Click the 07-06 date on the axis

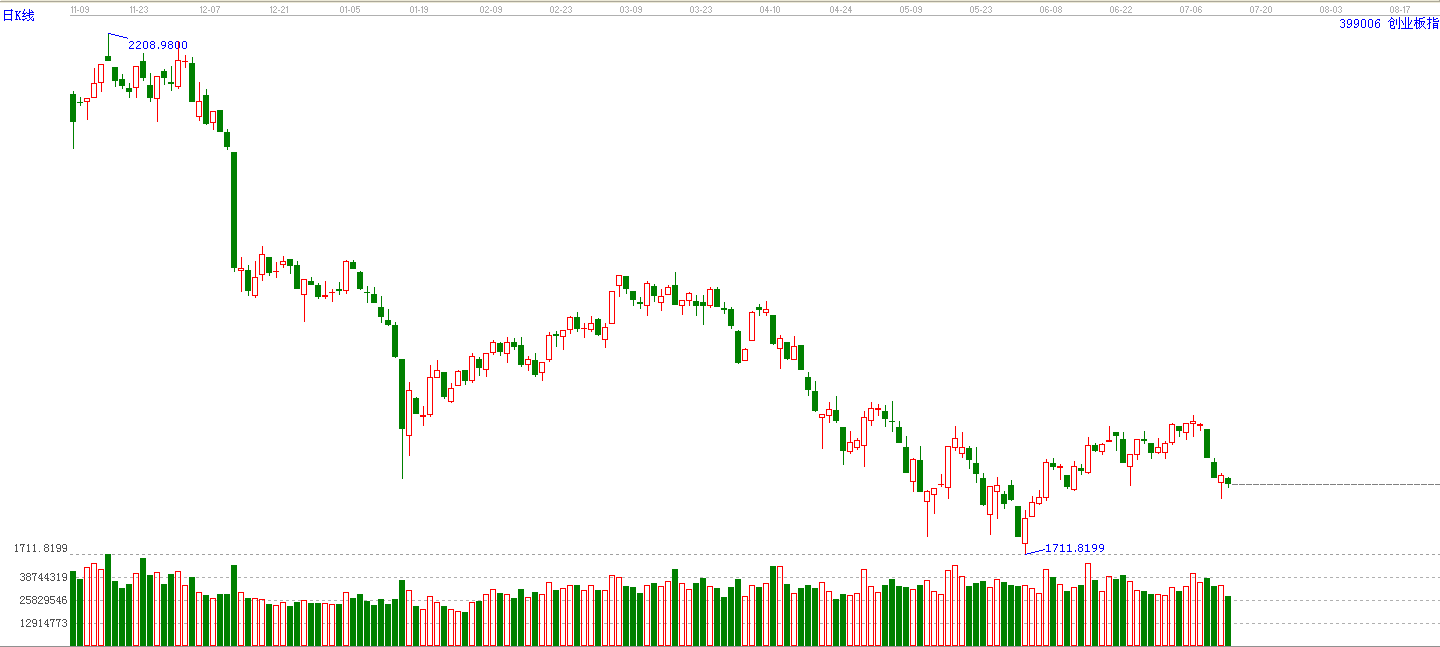[x=1190, y=9]
